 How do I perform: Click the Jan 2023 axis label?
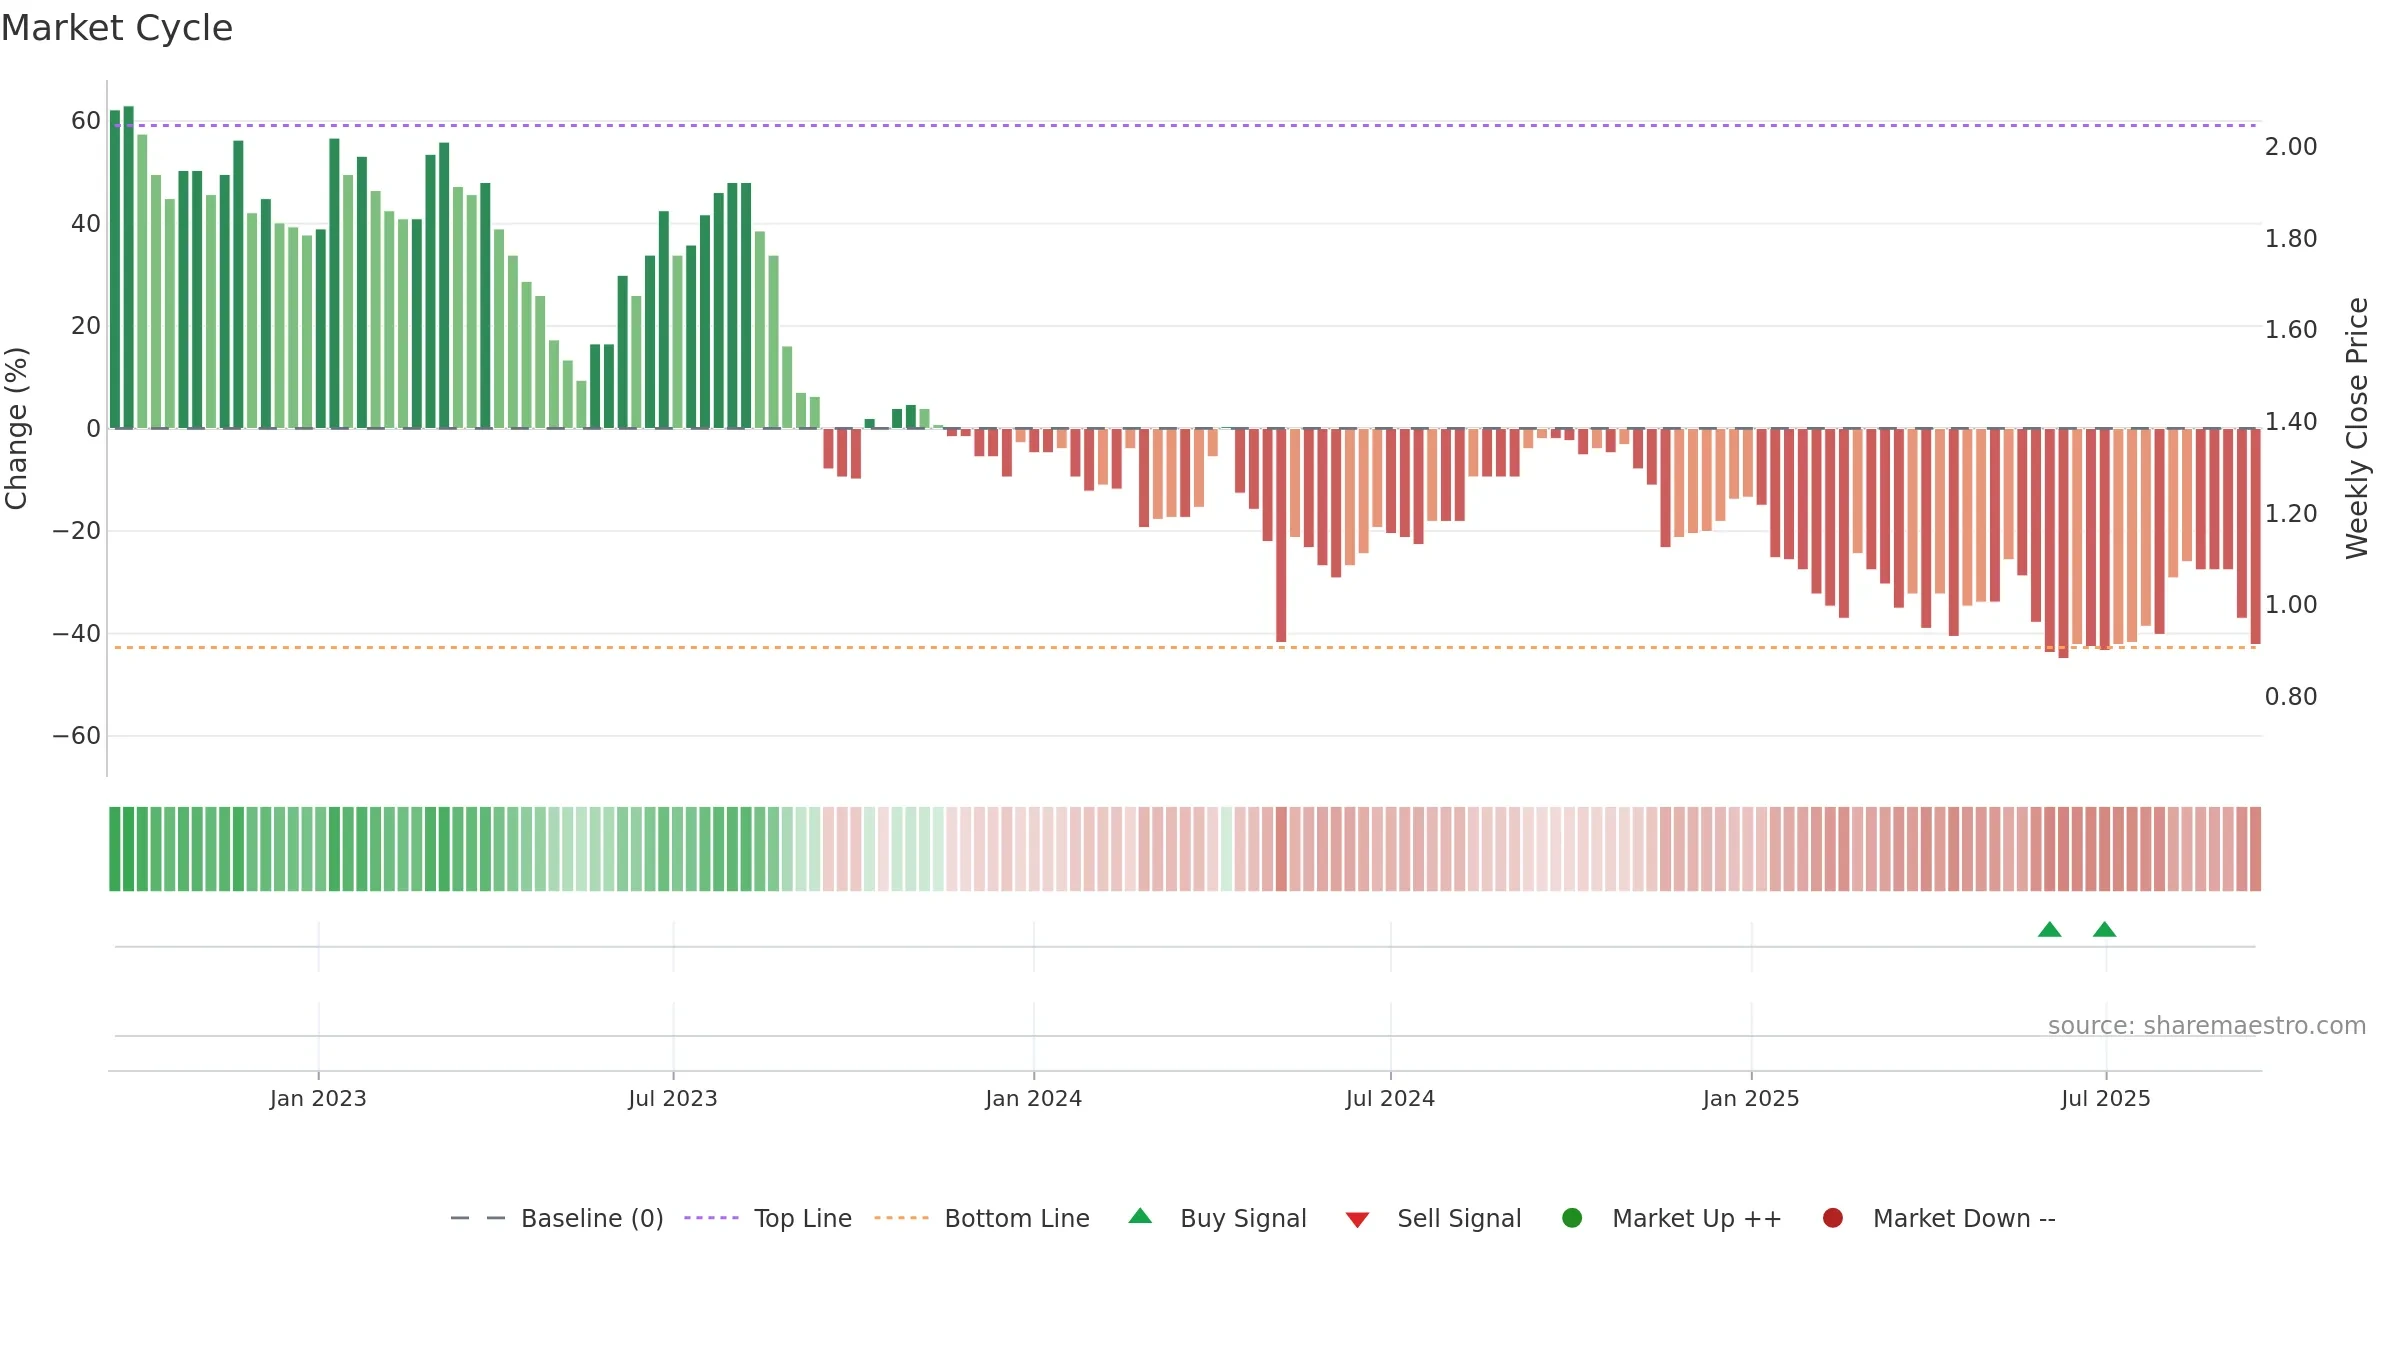pyautogui.click(x=318, y=1098)
